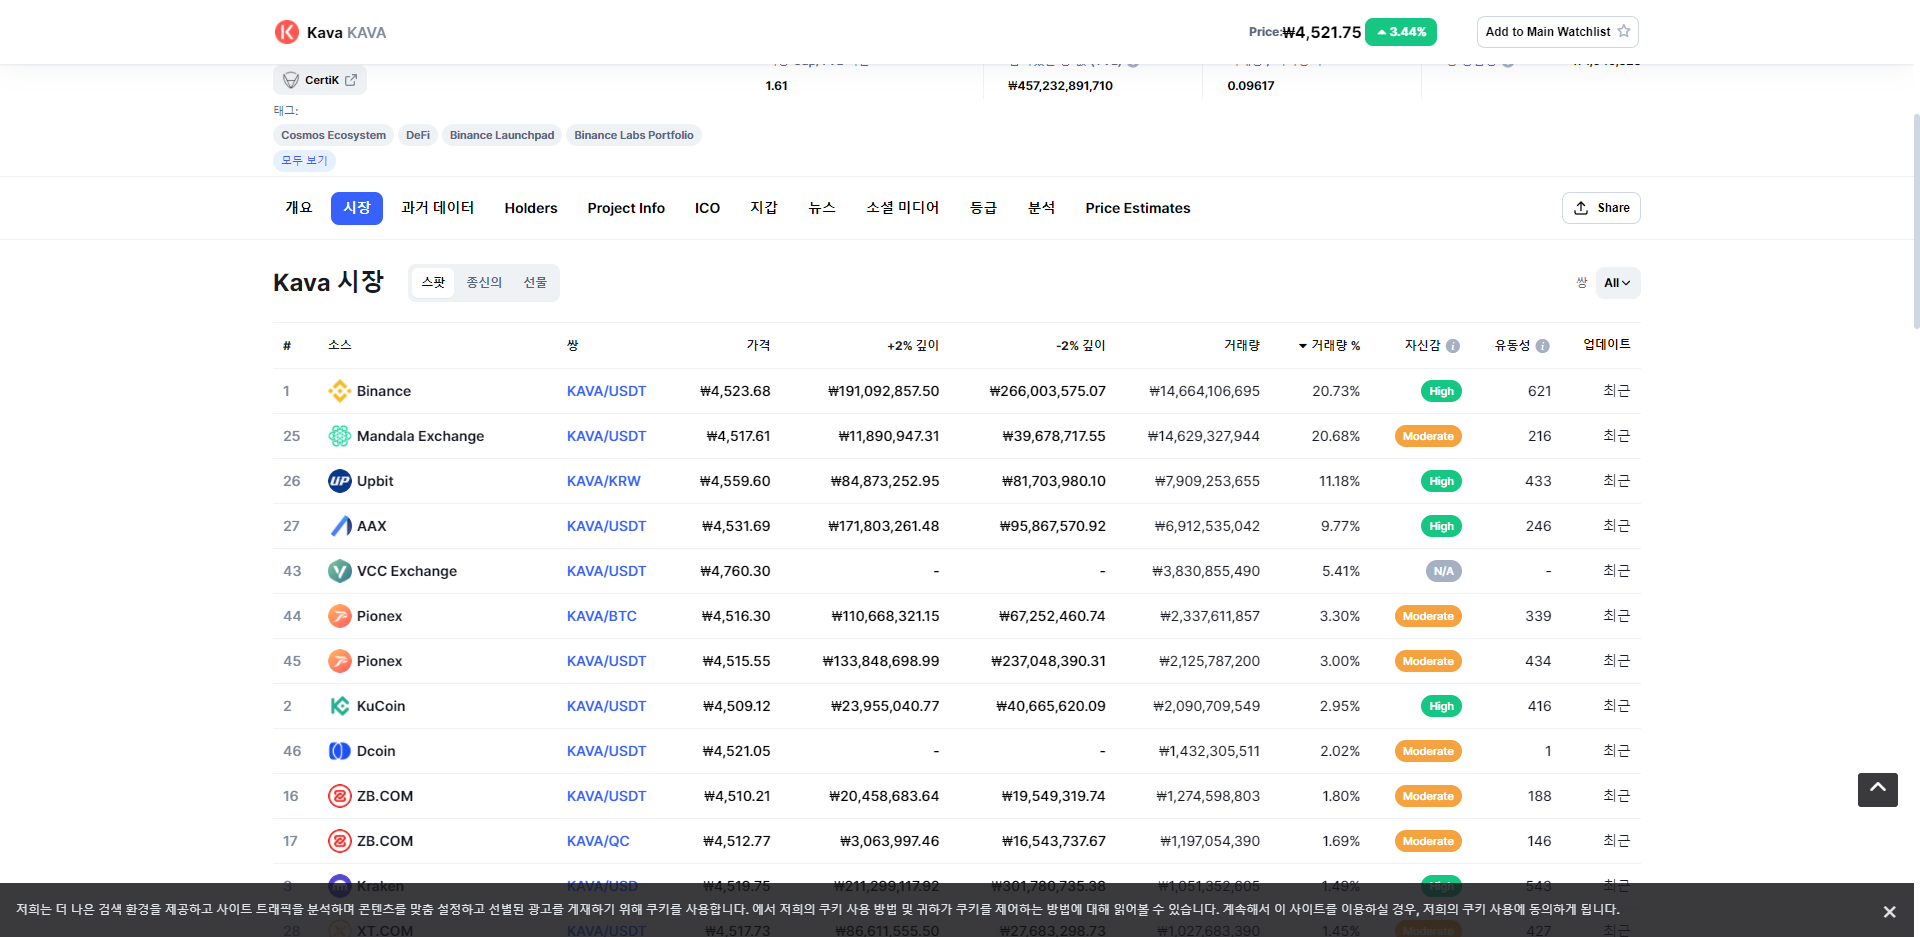The image size is (1920, 937).
Task: Click the Share button
Action: coord(1601,208)
